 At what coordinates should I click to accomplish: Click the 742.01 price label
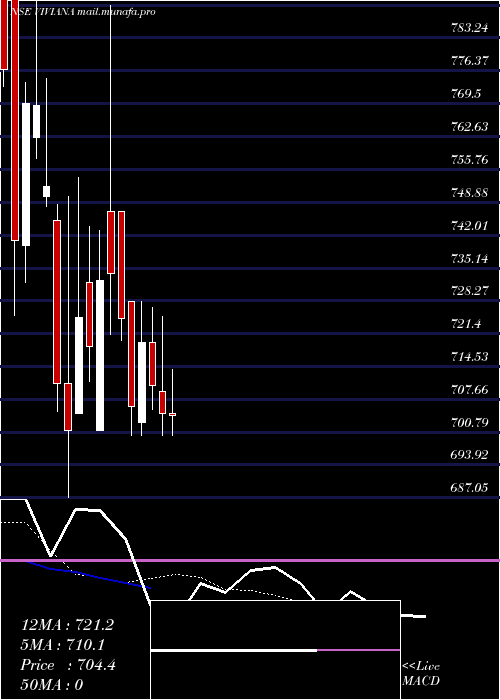(x=469, y=225)
